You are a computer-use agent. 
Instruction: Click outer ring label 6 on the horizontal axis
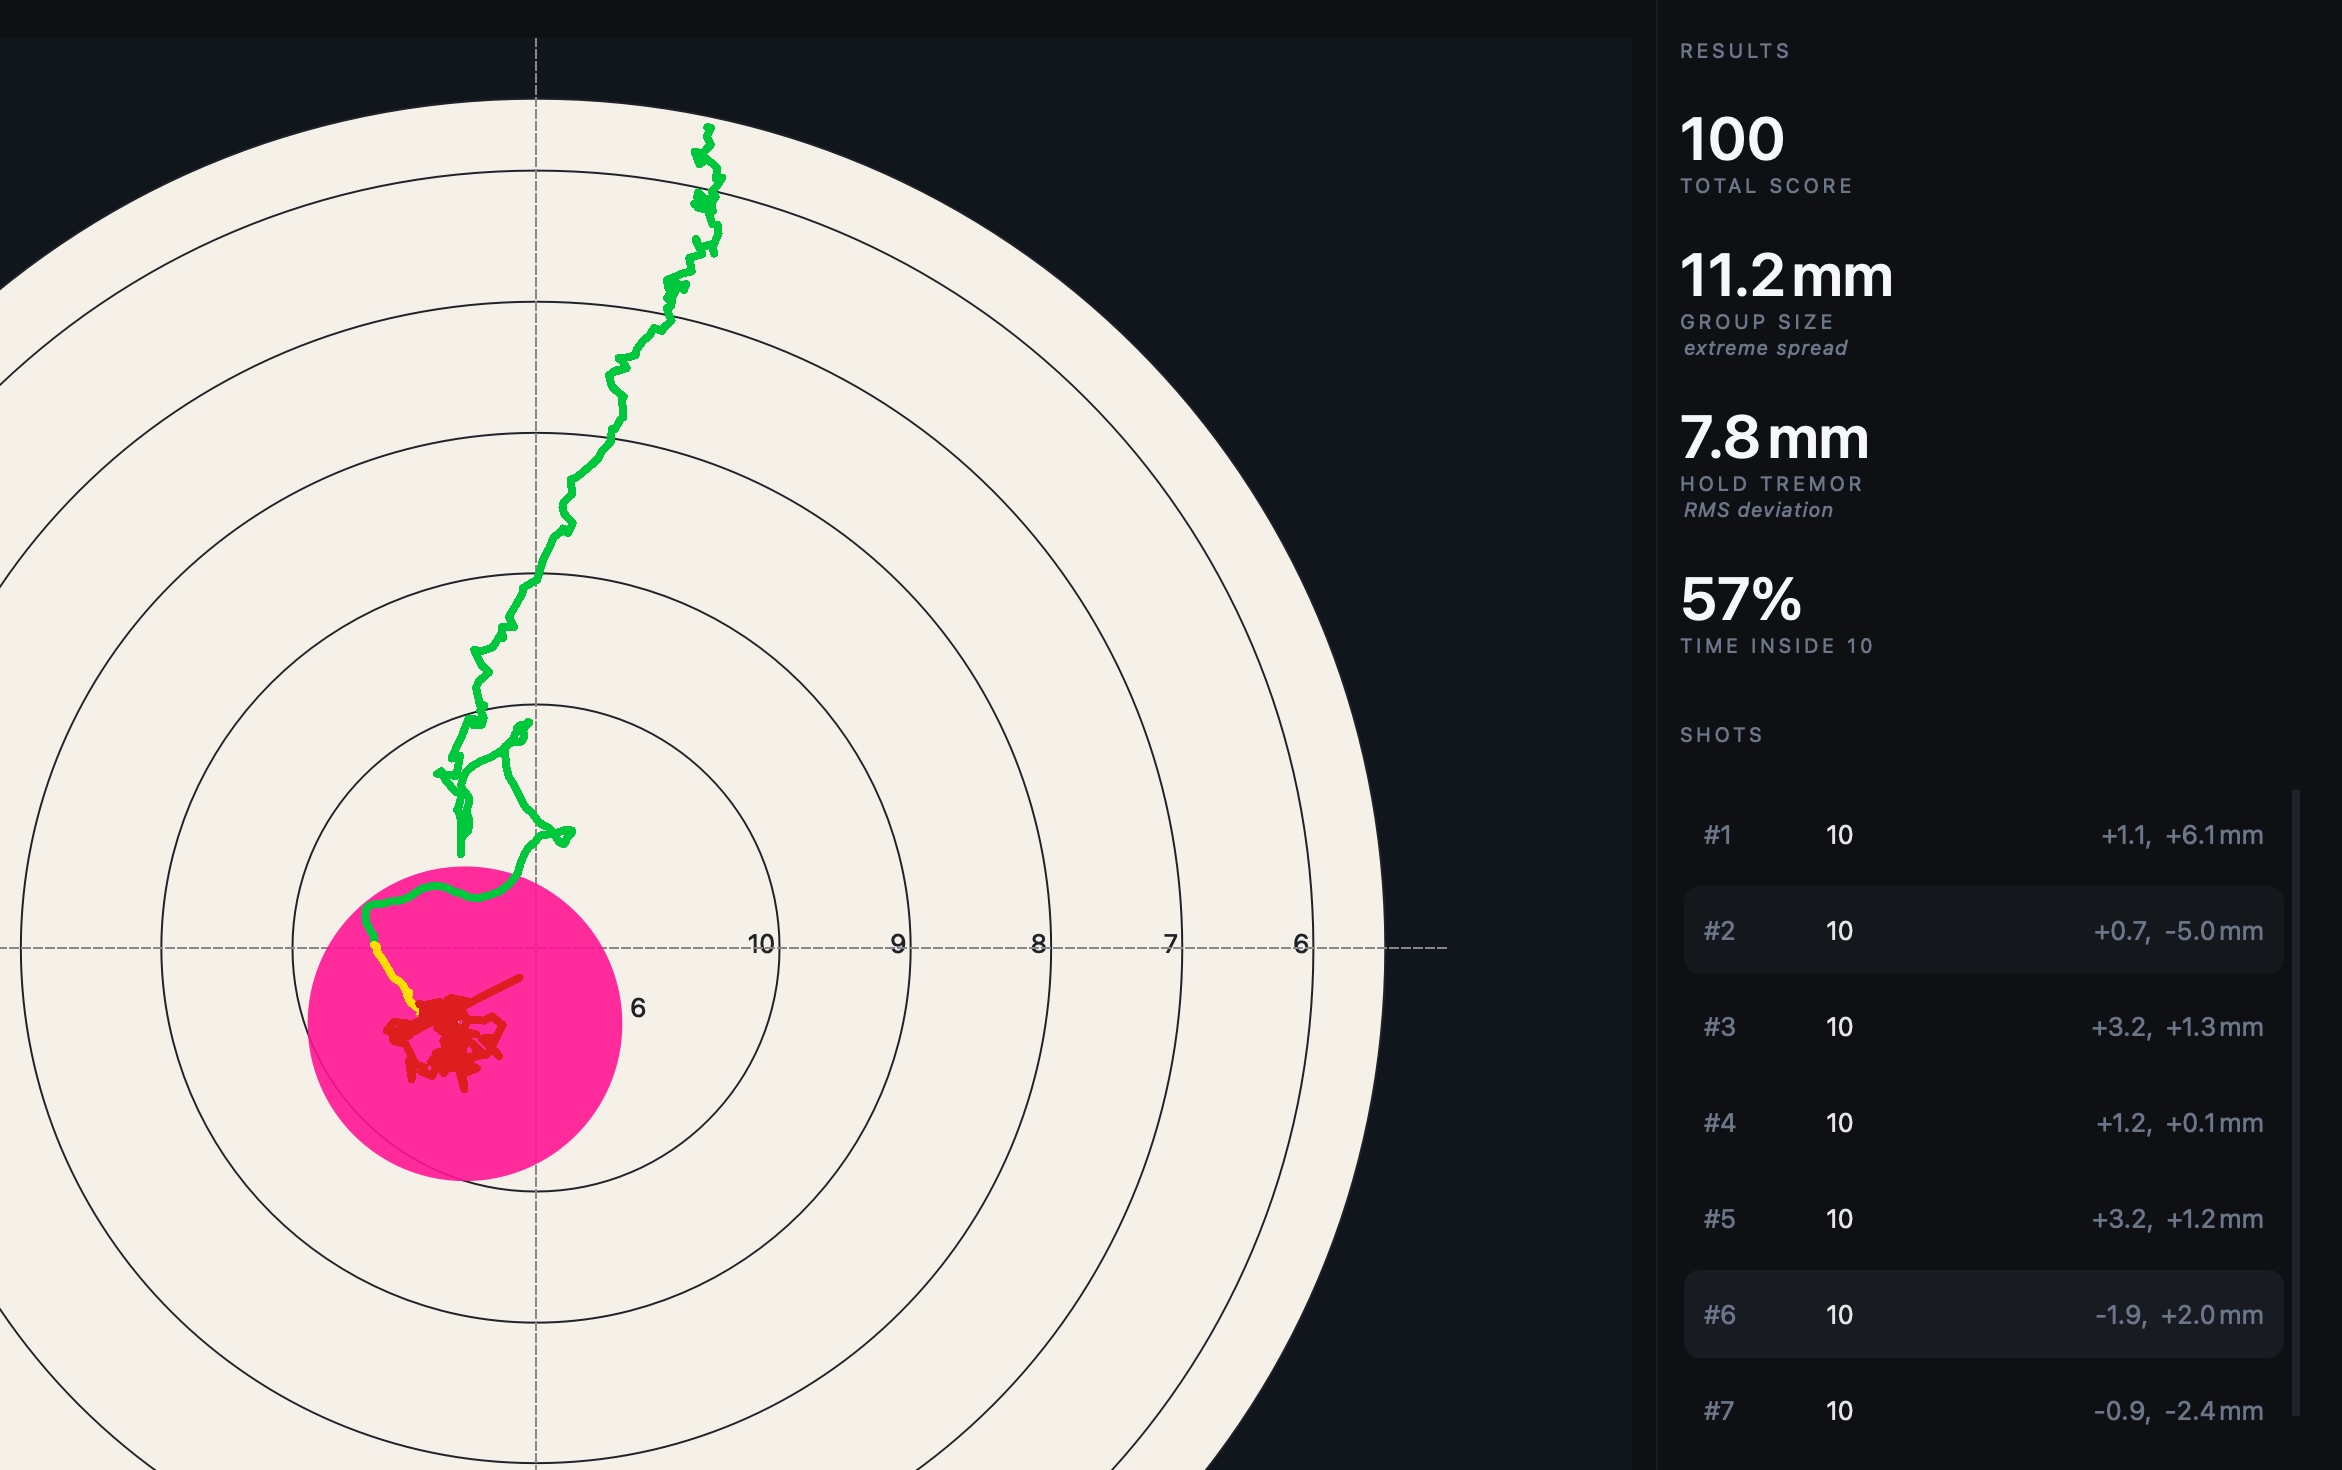coord(1301,944)
